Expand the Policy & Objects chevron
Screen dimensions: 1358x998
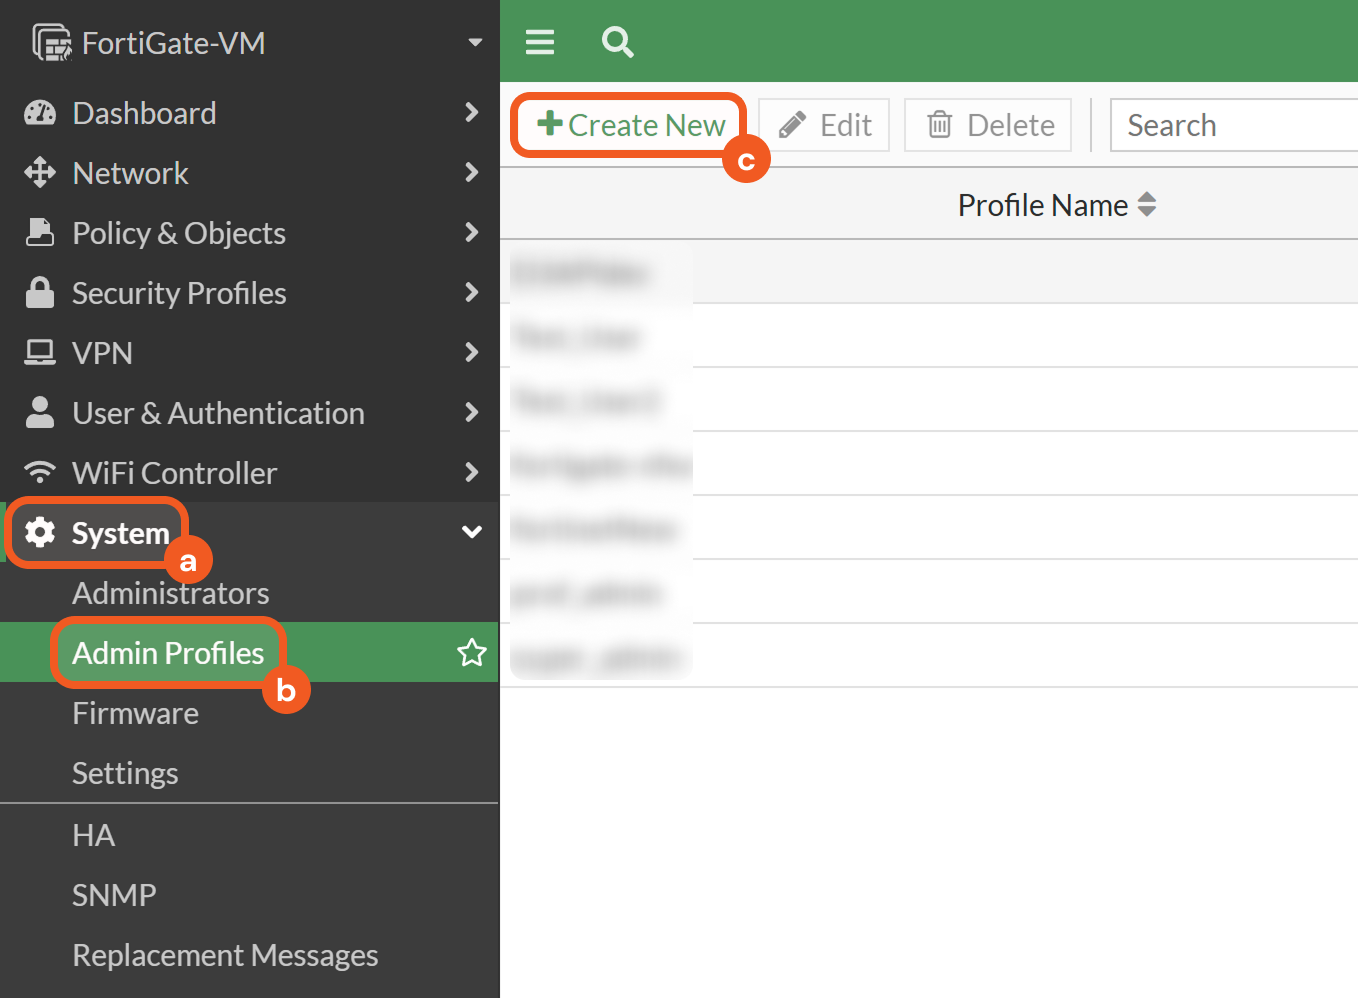(471, 233)
